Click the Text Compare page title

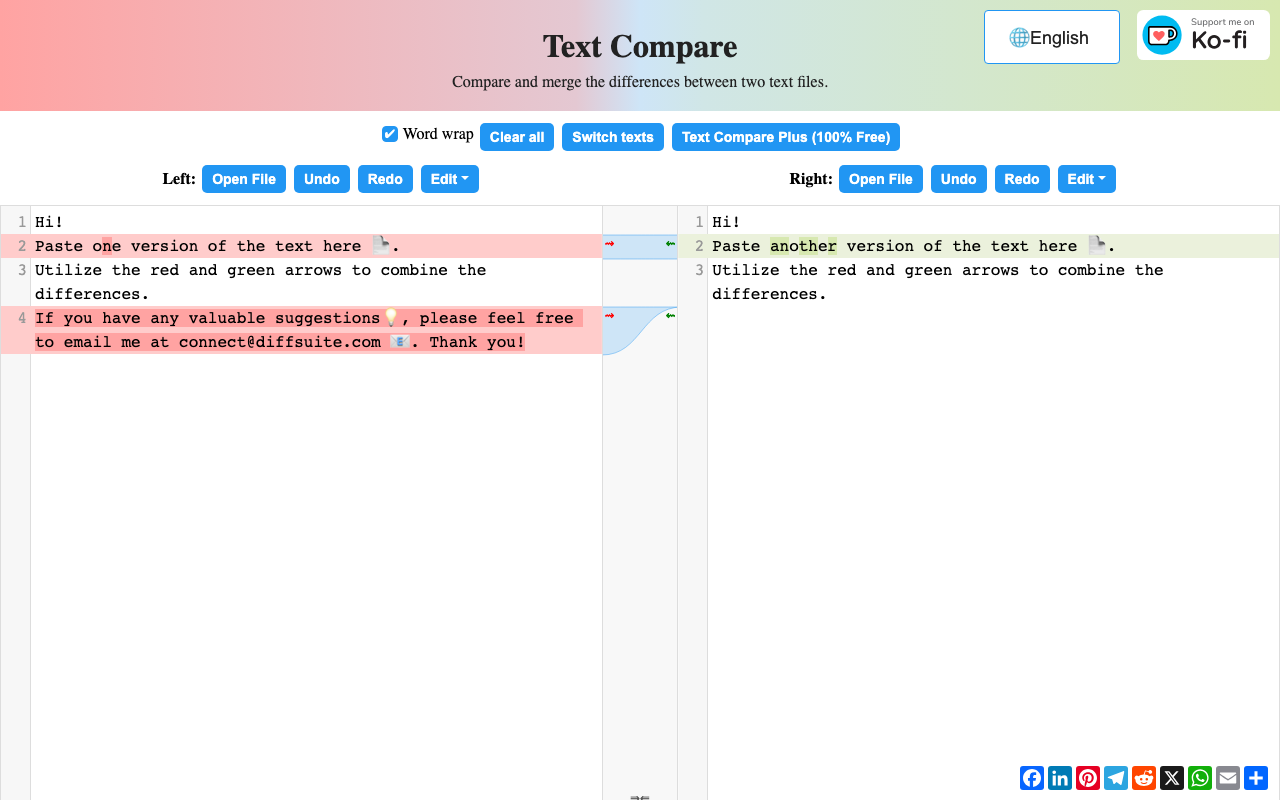pos(640,46)
